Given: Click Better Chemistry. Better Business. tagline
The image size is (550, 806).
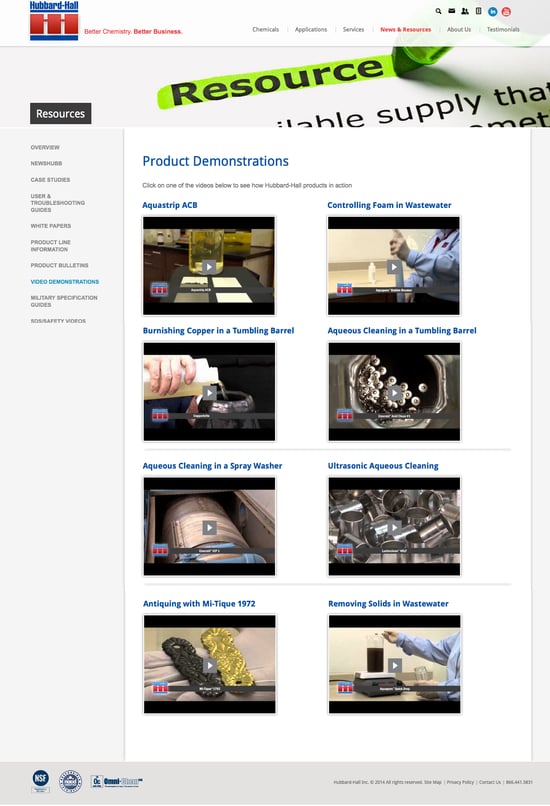Looking at the screenshot, I should (x=134, y=31).
